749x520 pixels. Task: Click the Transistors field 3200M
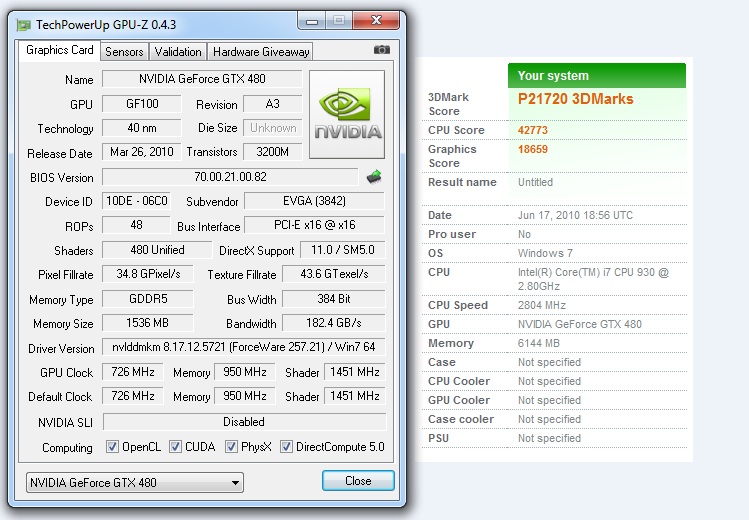tap(273, 152)
